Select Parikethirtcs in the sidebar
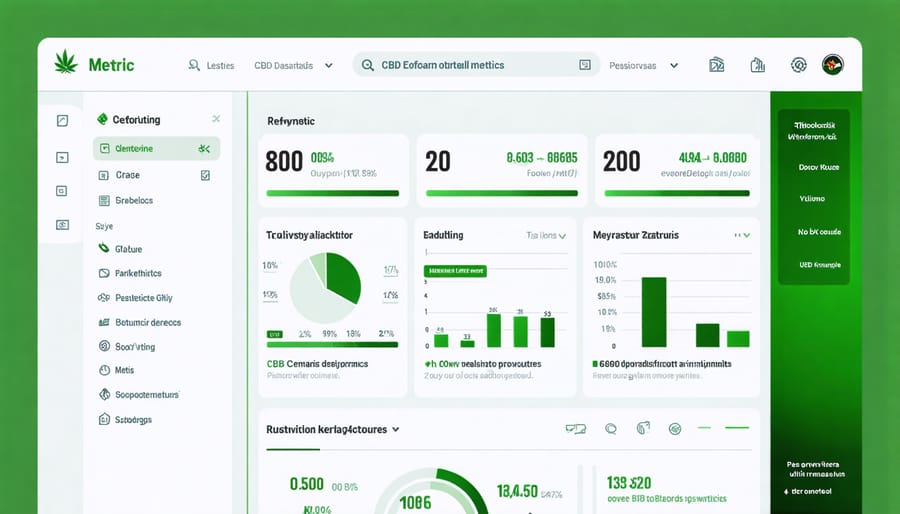 click(138, 273)
